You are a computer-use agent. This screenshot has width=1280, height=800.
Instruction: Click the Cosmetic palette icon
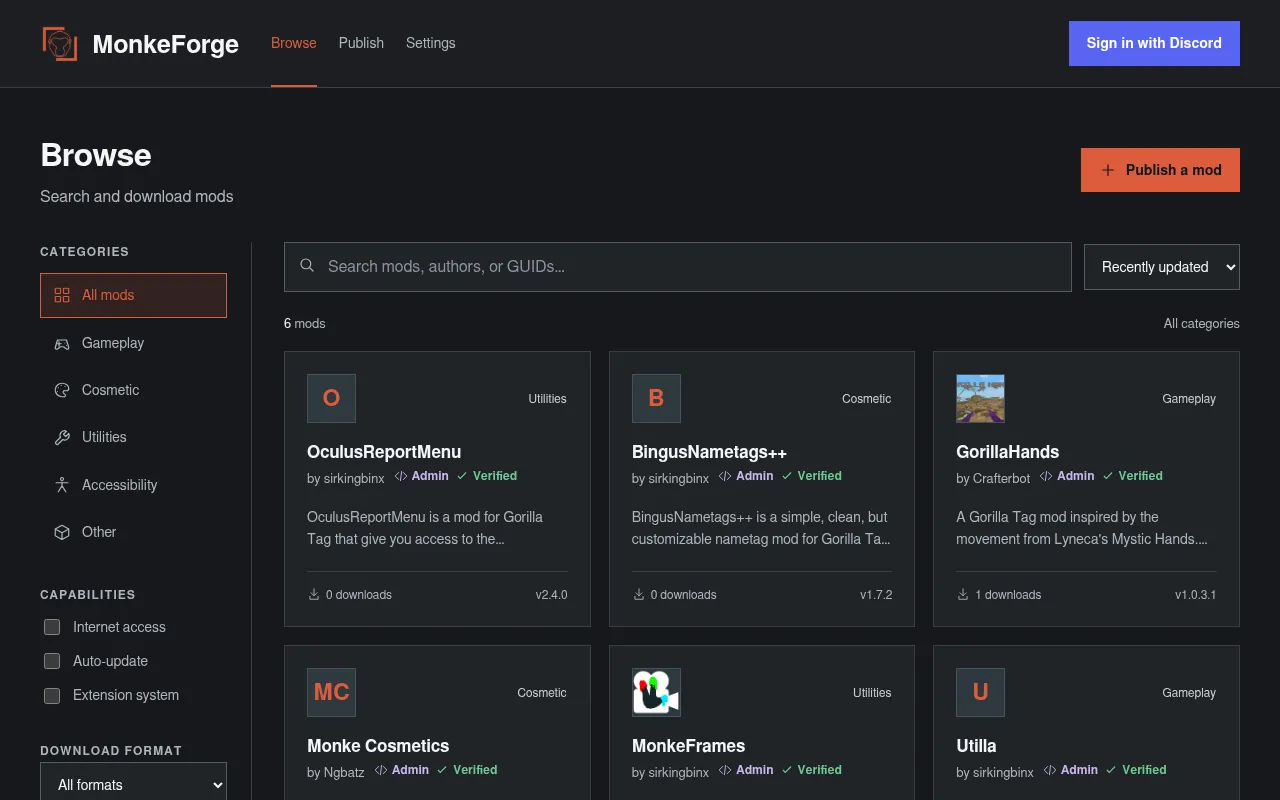coord(62,390)
